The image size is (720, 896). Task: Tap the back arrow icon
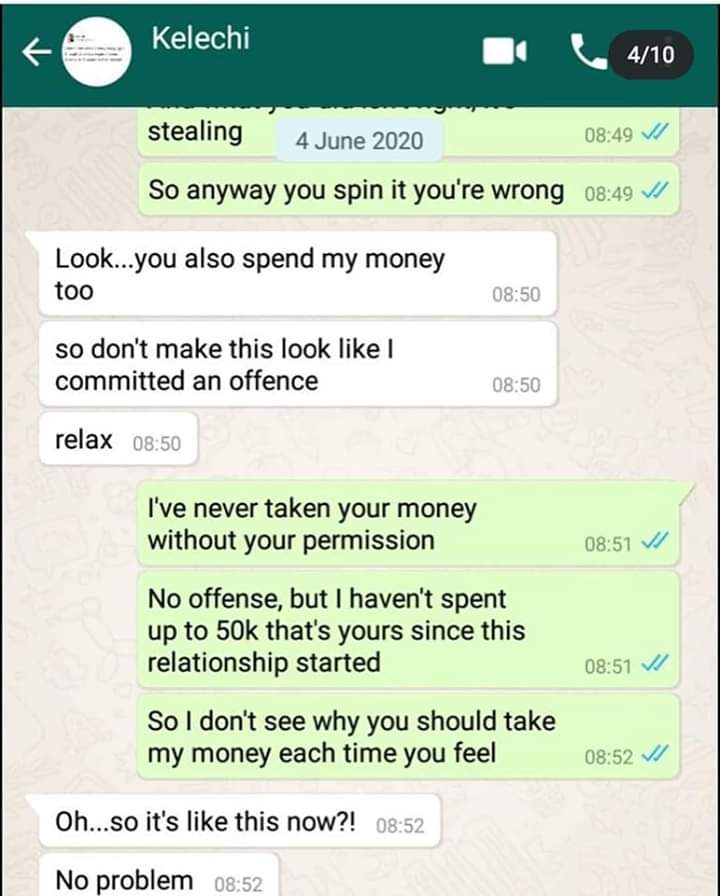pyautogui.click(x=37, y=53)
